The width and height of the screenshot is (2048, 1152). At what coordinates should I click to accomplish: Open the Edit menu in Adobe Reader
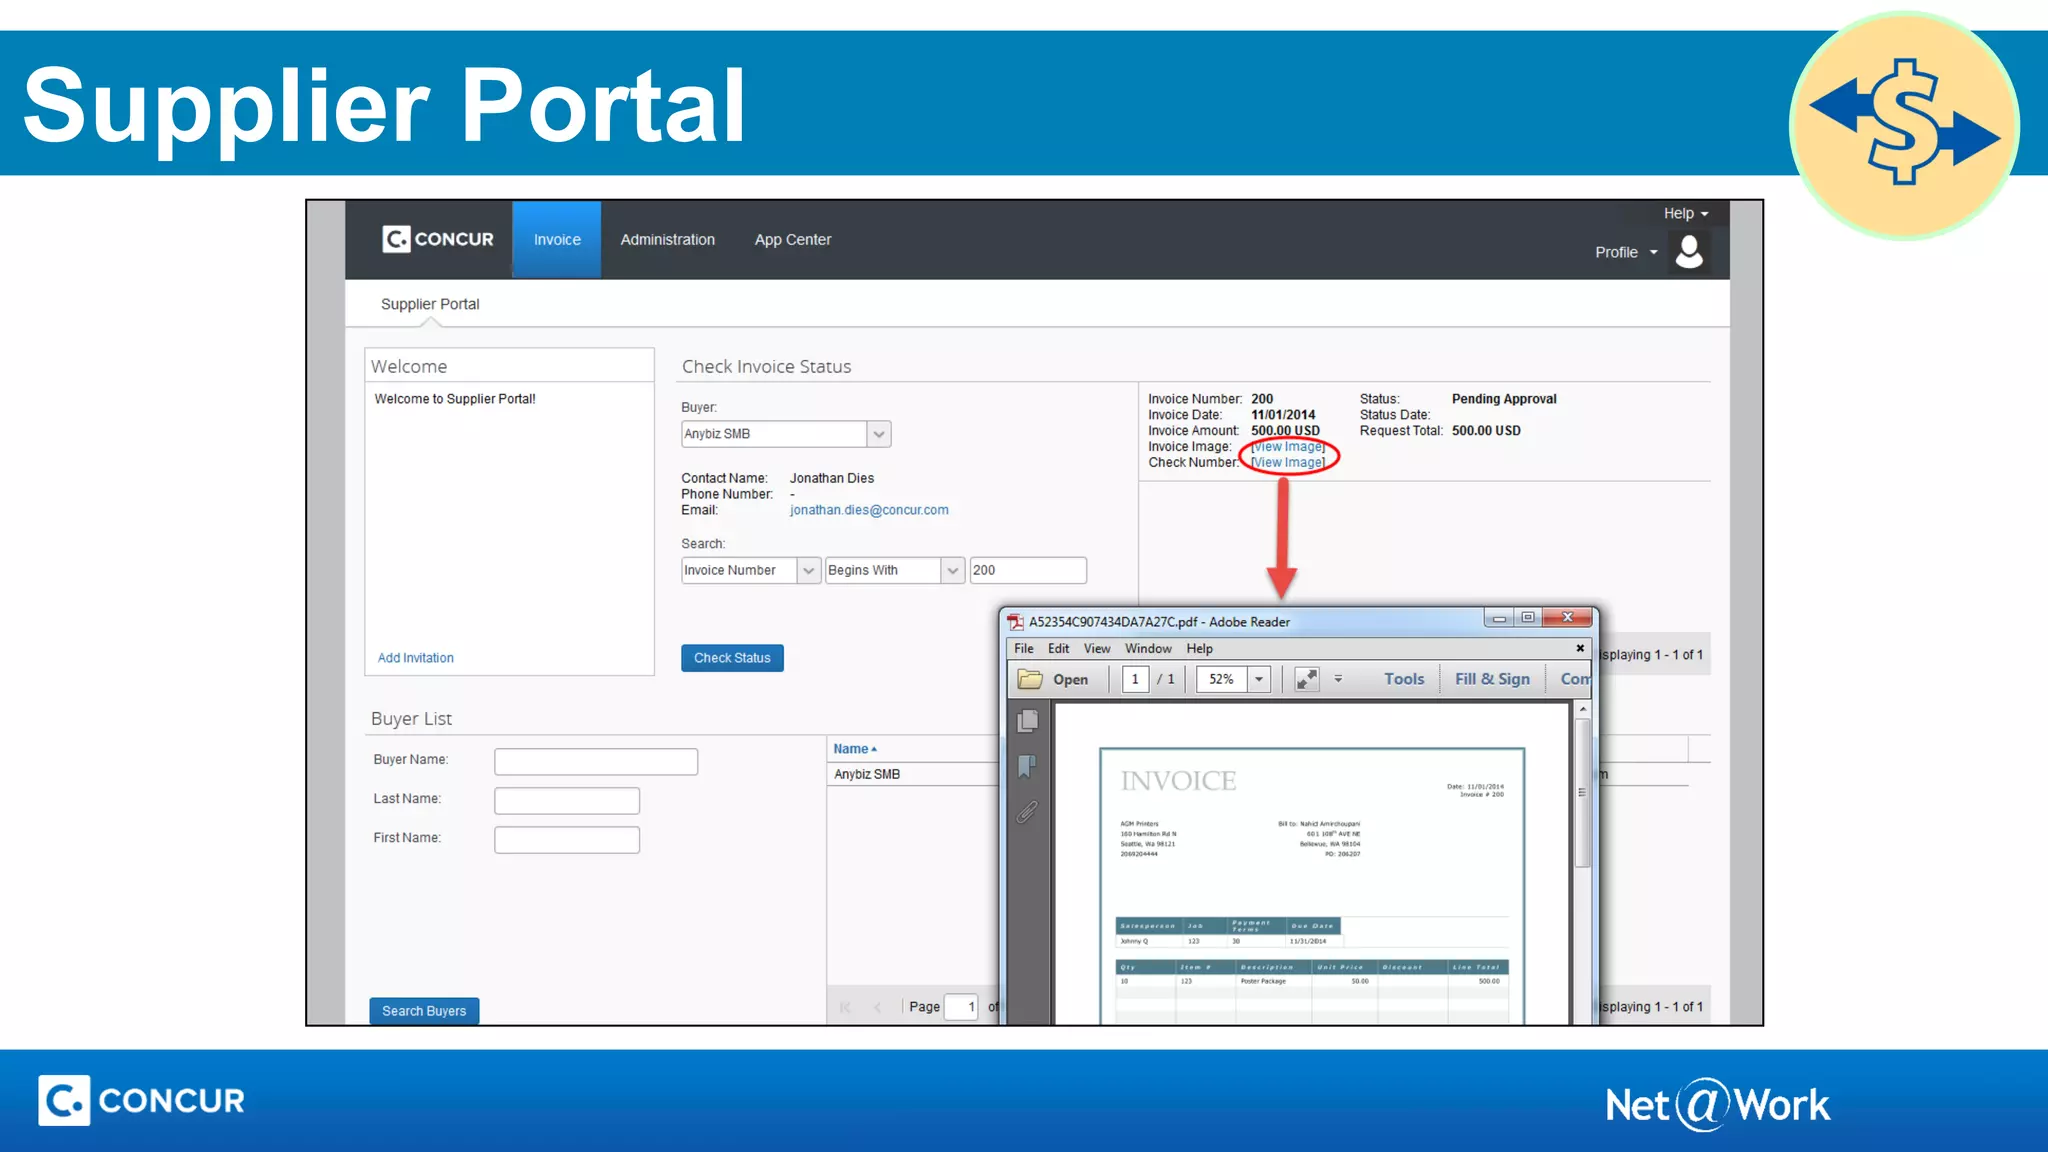[1058, 649]
